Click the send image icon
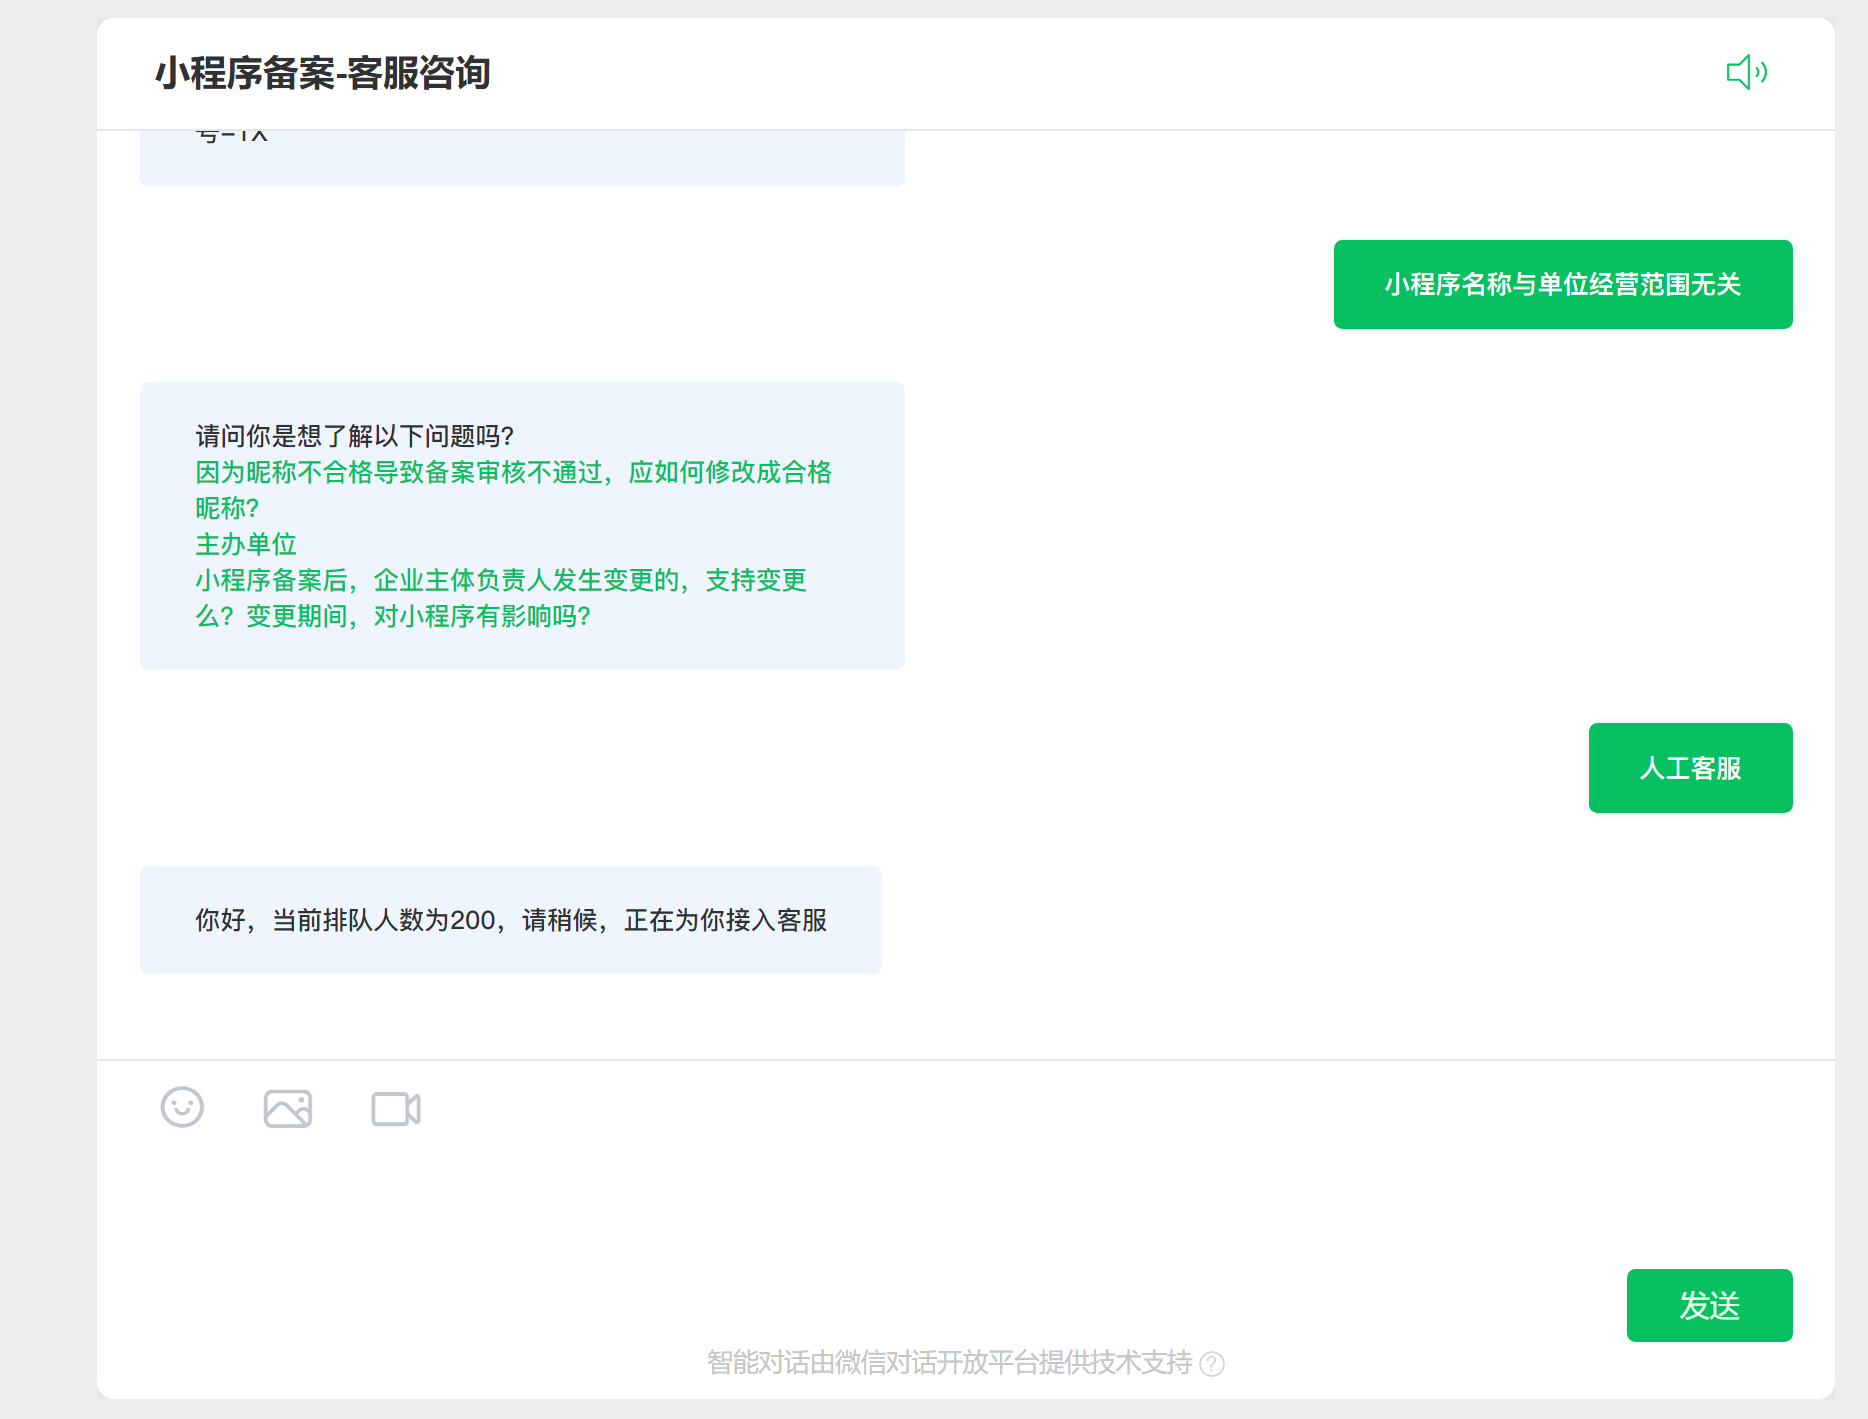 288,1108
